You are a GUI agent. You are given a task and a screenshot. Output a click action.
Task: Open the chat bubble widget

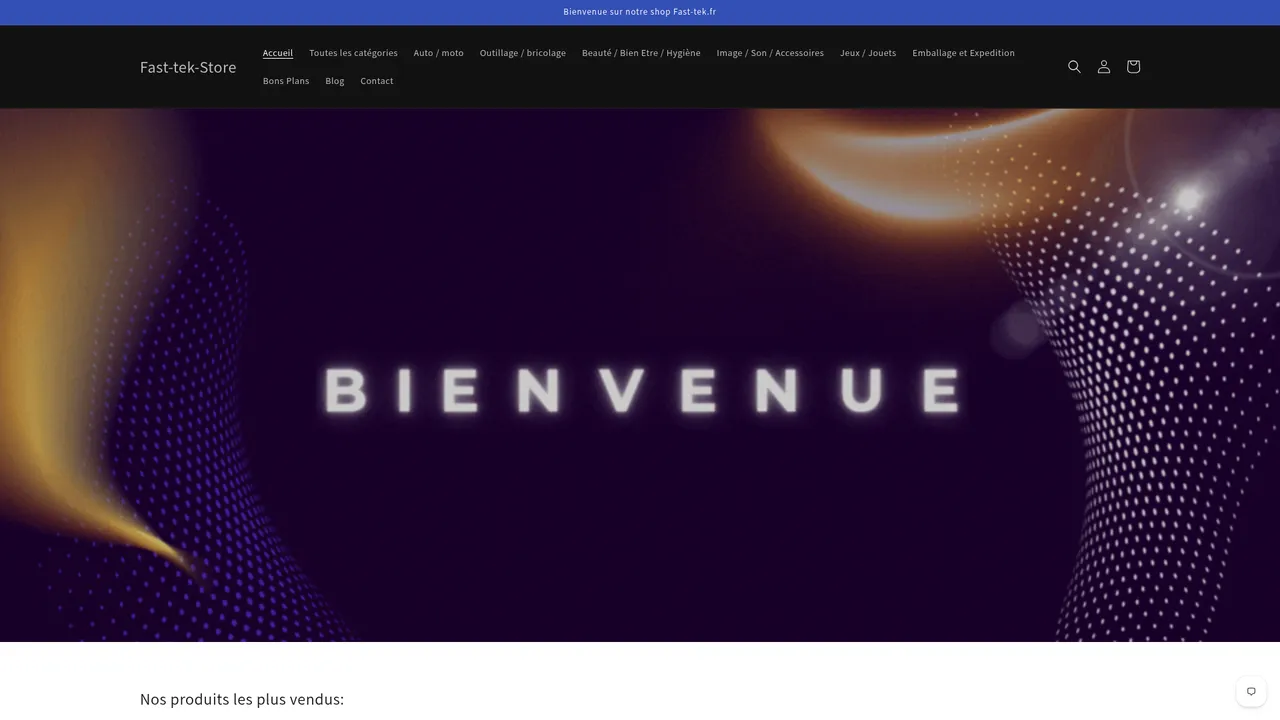pos(1251,691)
